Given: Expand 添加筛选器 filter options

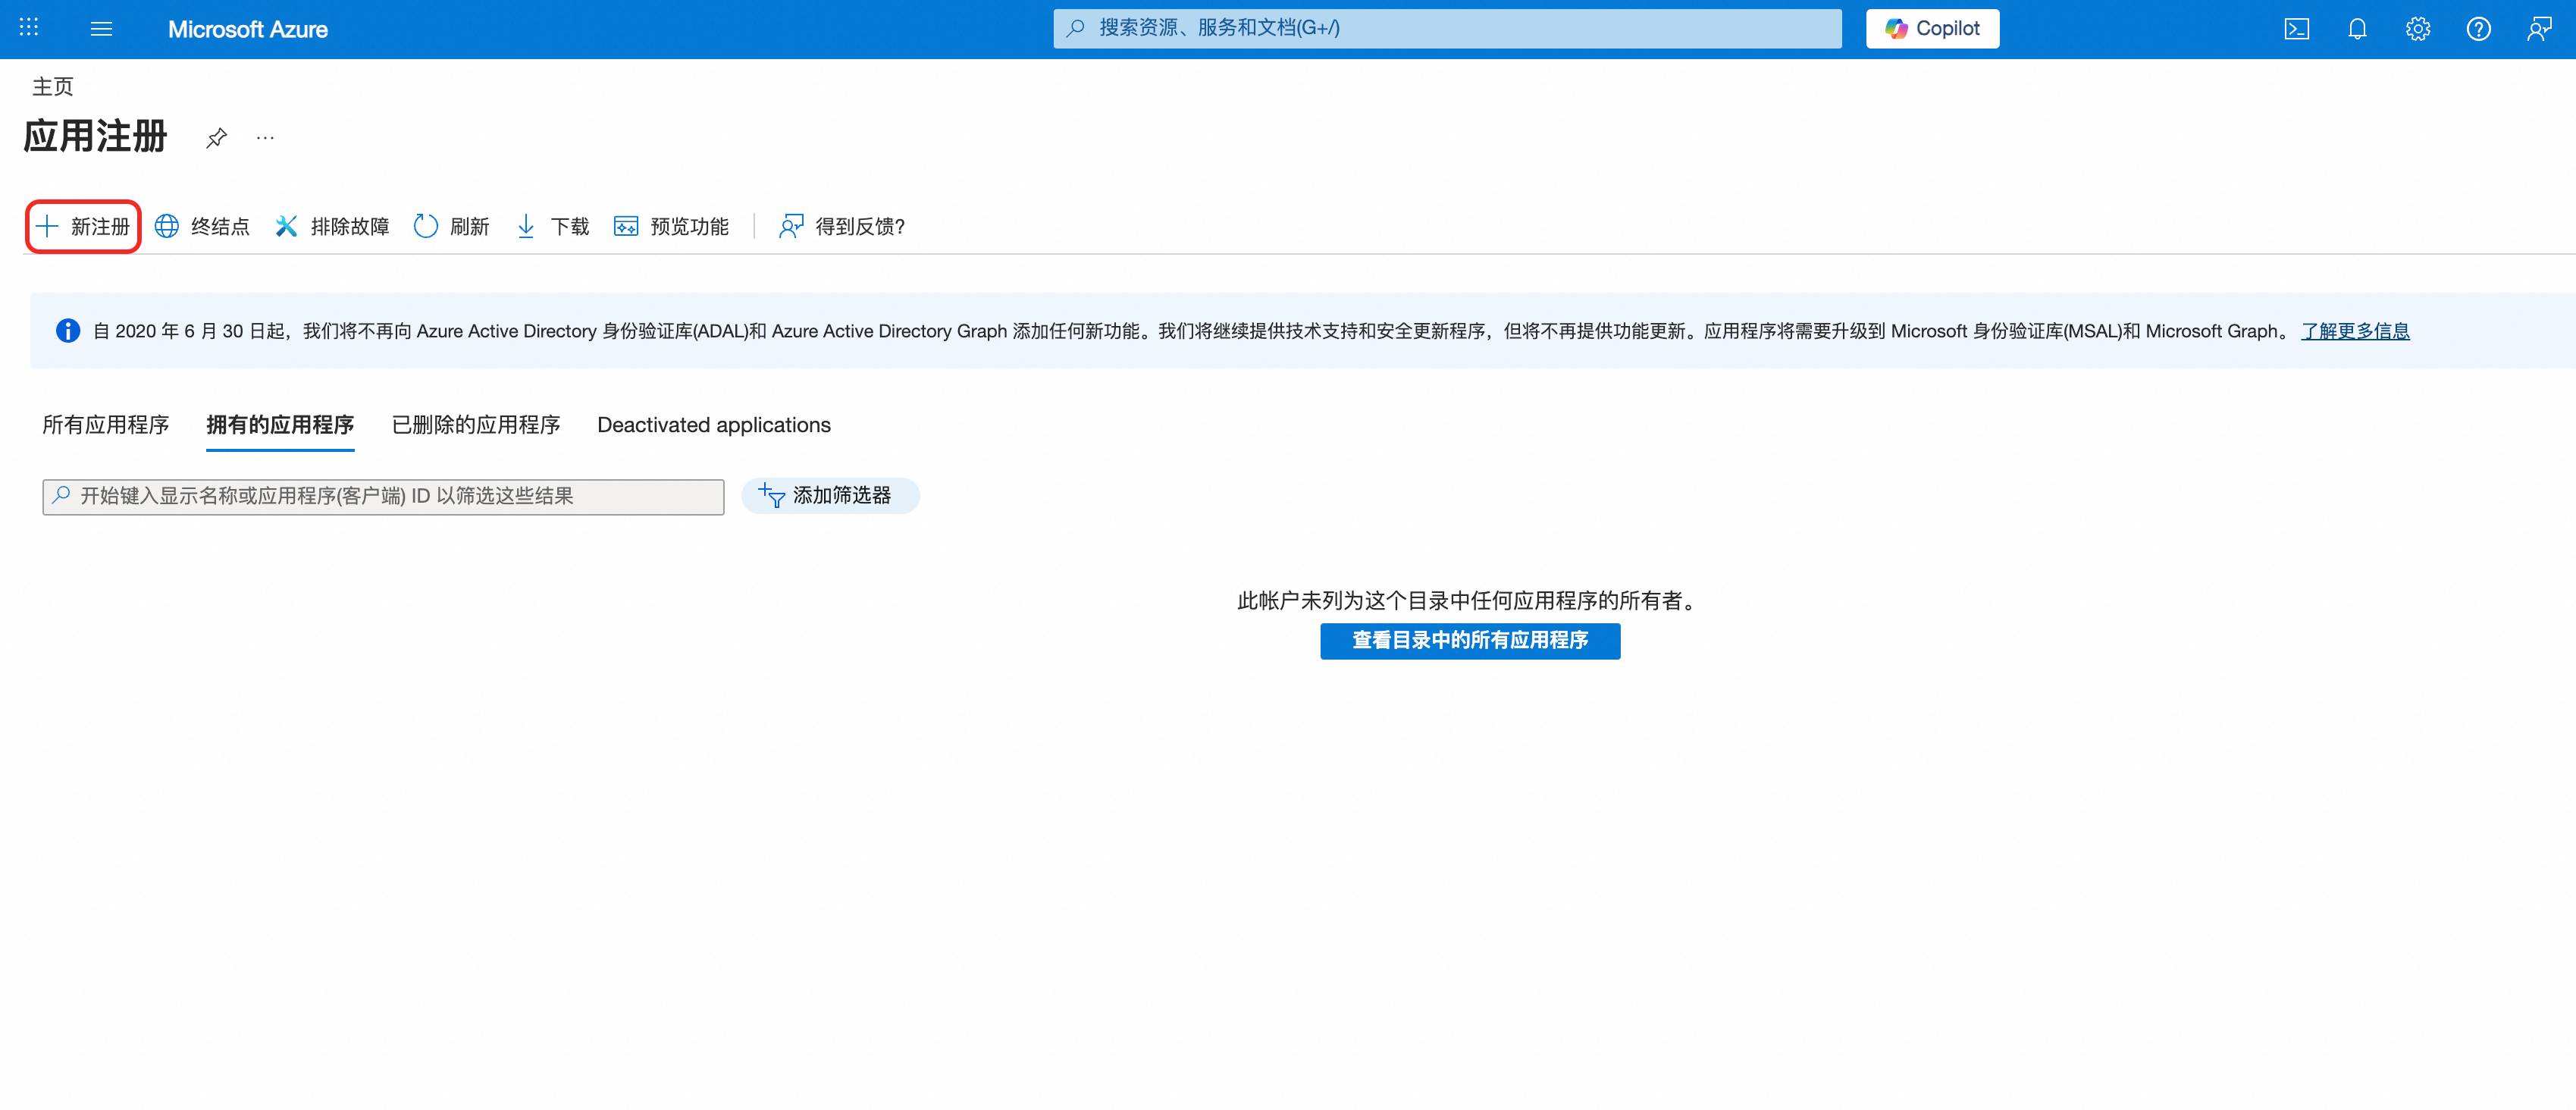Looking at the screenshot, I should (x=829, y=496).
